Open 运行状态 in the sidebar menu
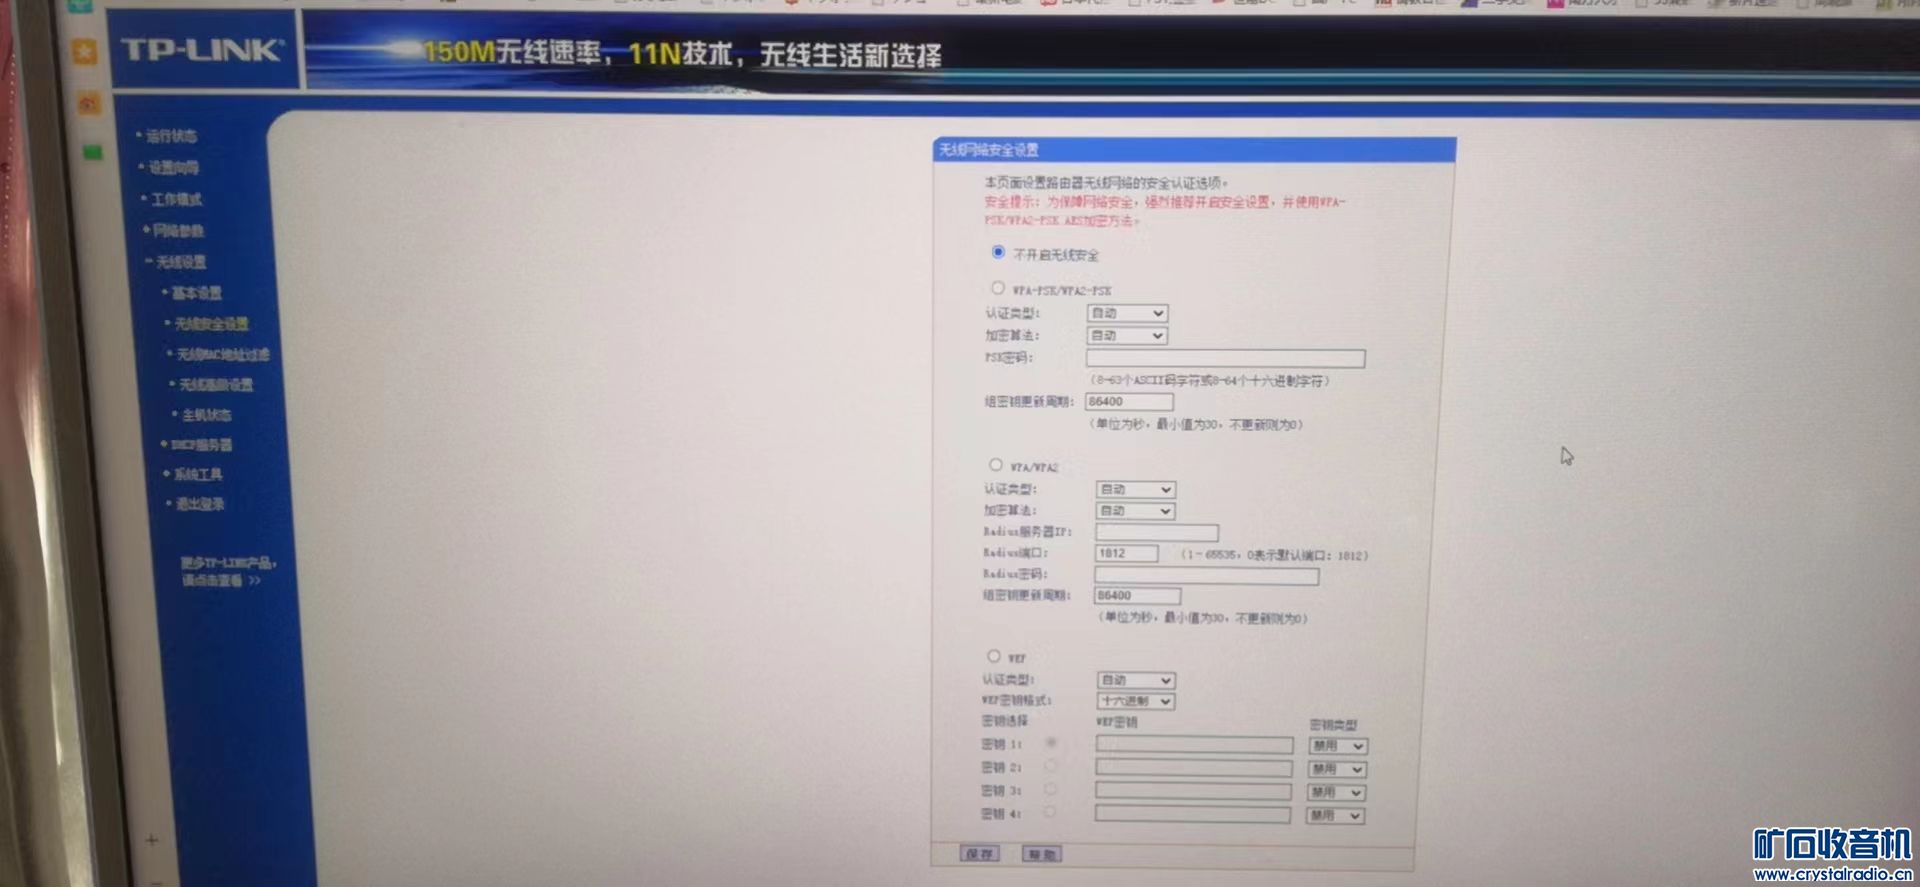1920x887 pixels. [171, 136]
